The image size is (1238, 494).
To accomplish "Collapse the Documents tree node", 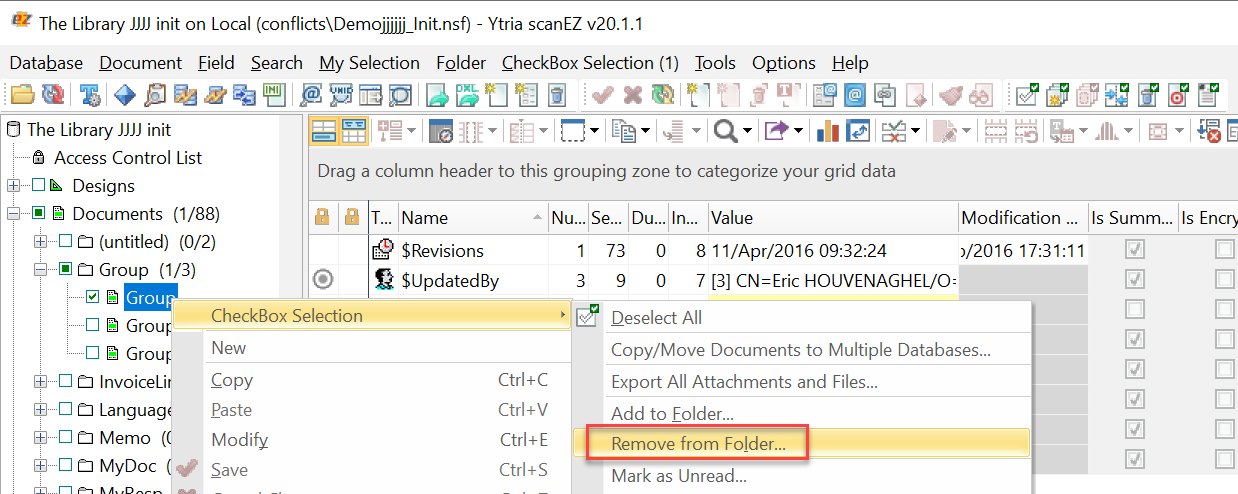I will pyautogui.click(x=14, y=214).
